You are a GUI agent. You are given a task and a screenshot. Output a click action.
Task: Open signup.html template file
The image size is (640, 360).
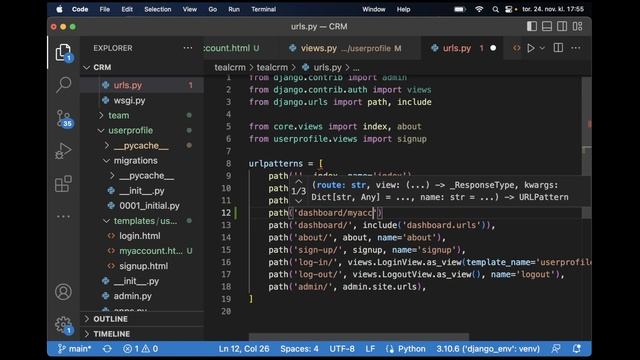tap(142, 266)
